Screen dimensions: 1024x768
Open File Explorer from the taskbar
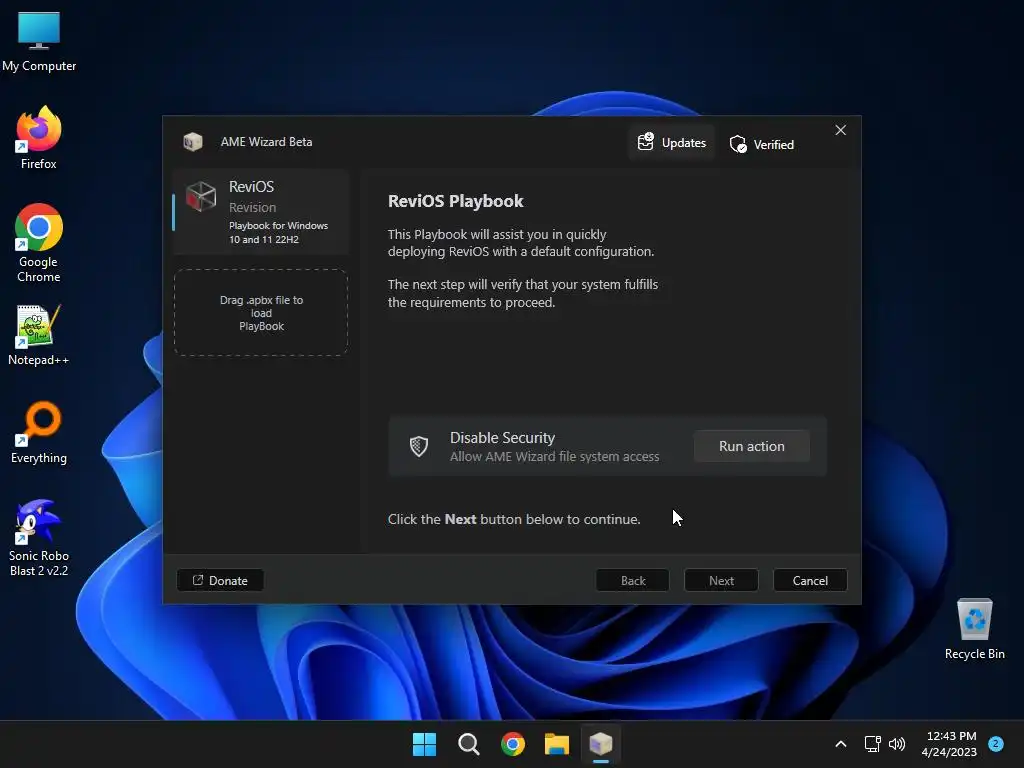click(x=556, y=744)
